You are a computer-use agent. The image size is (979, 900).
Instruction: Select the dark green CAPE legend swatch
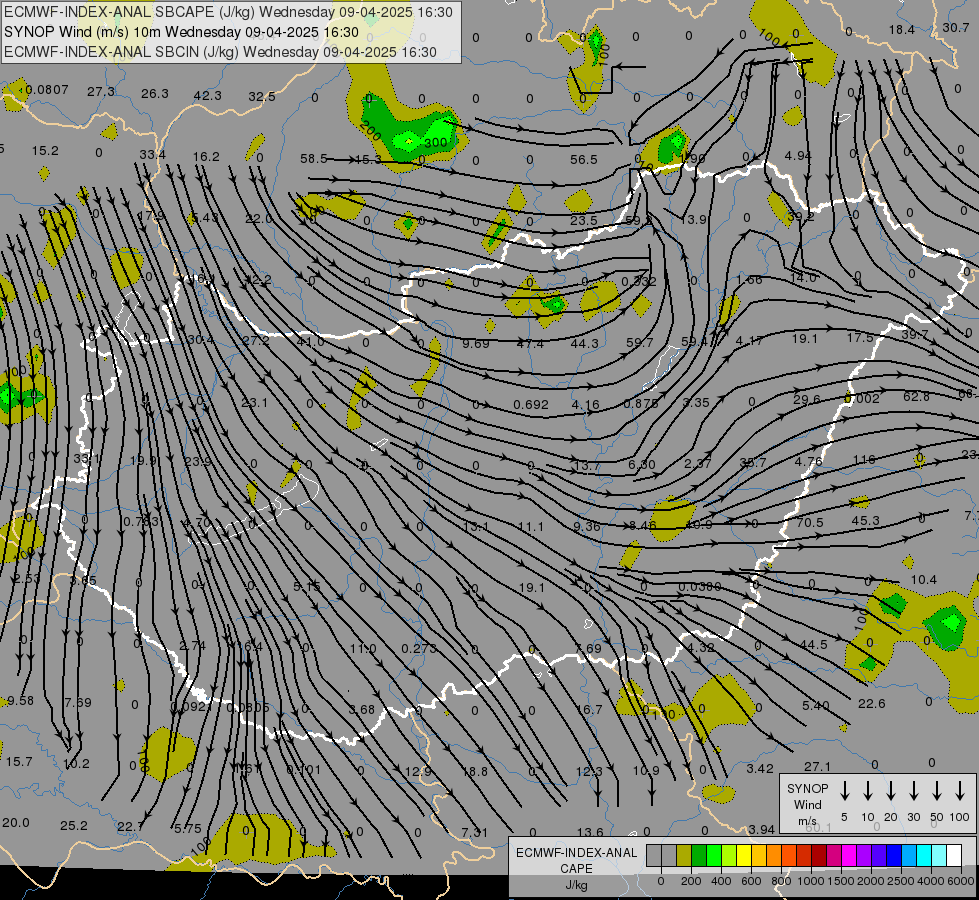coord(699,856)
